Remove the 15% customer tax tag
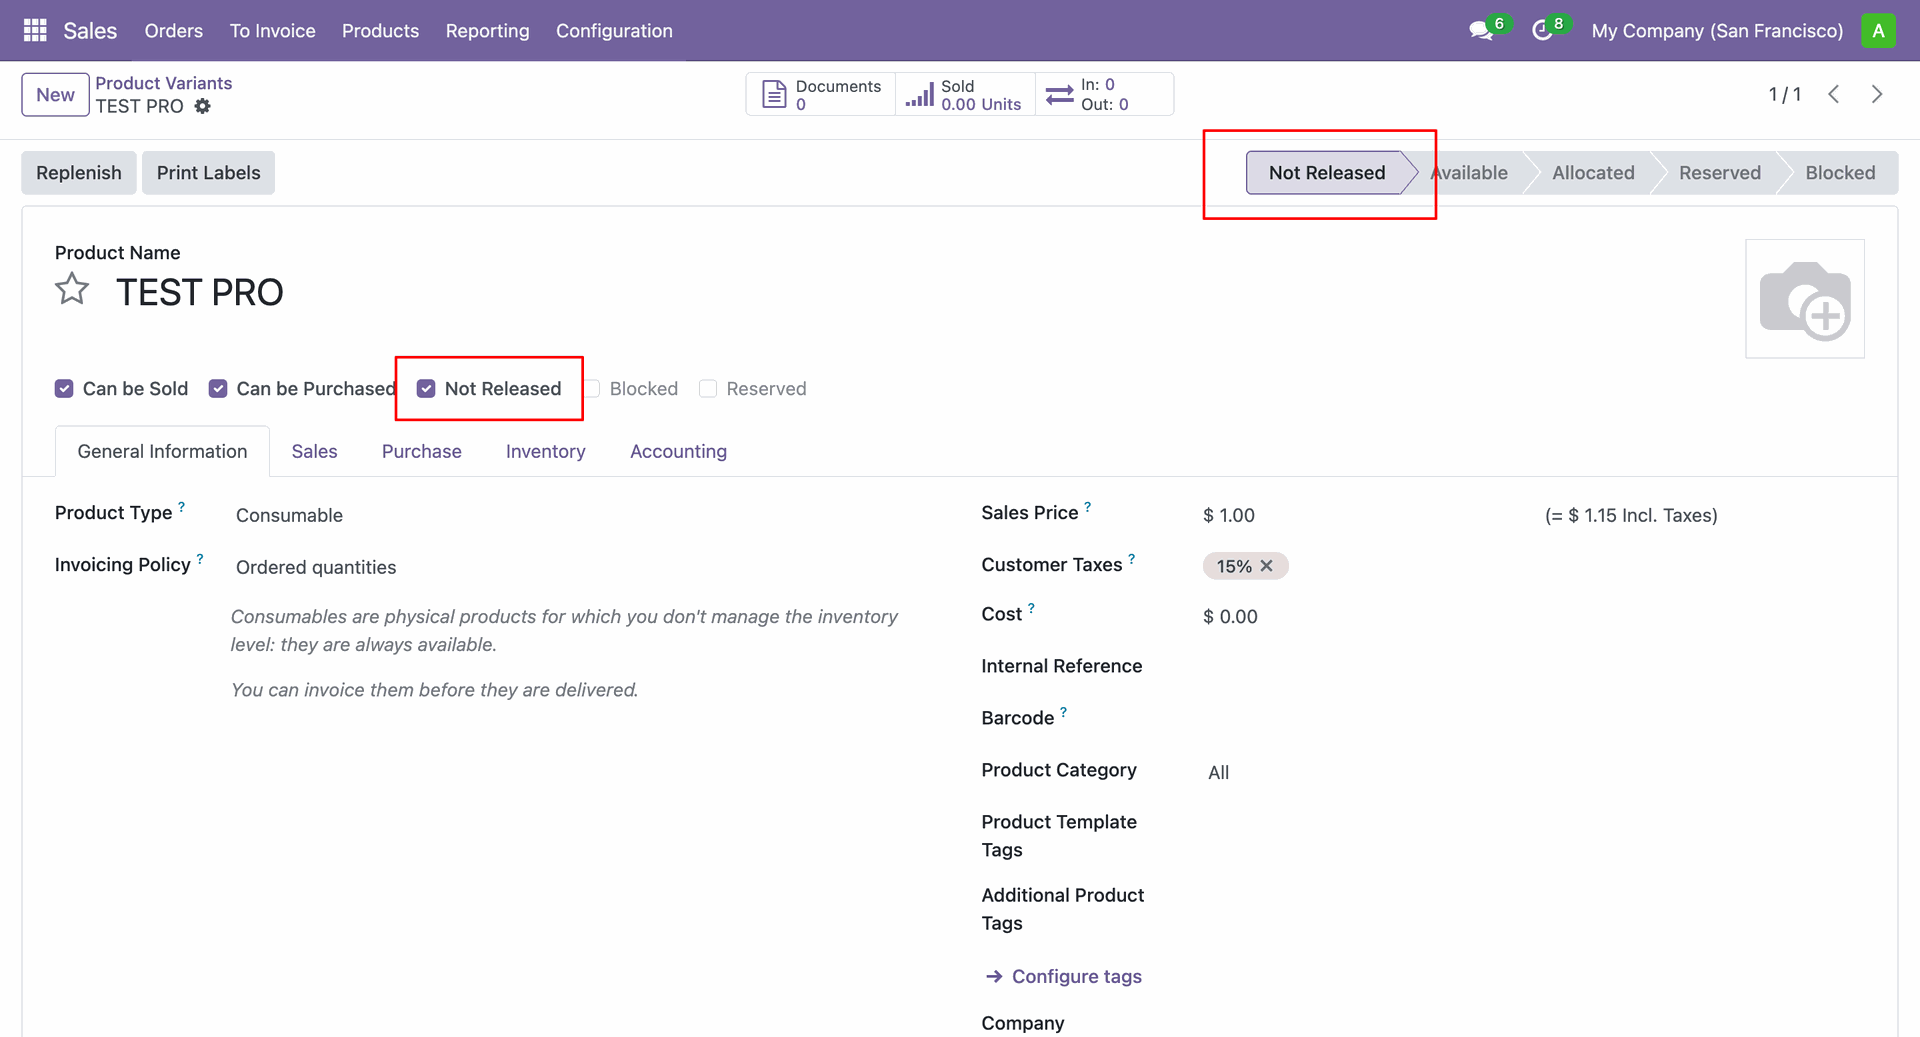This screenshot has height=1037, width=1920. coord(1267,566)
